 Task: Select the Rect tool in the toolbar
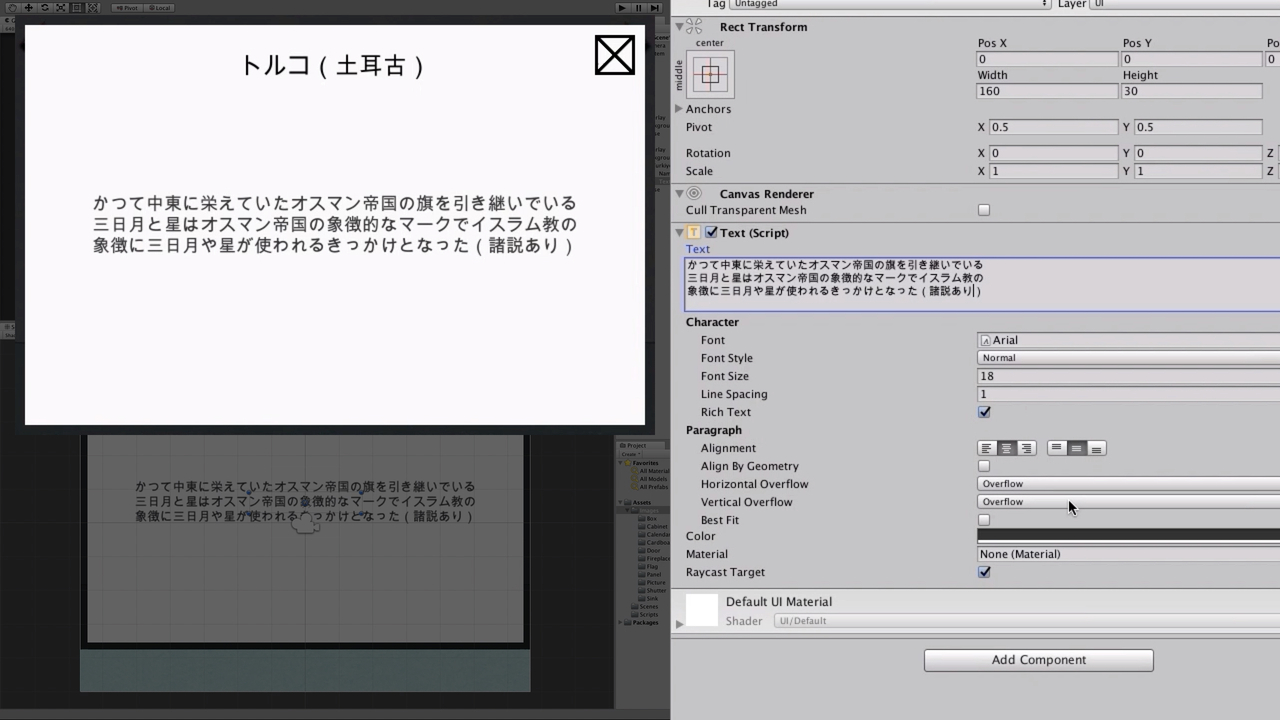[77, 7]
